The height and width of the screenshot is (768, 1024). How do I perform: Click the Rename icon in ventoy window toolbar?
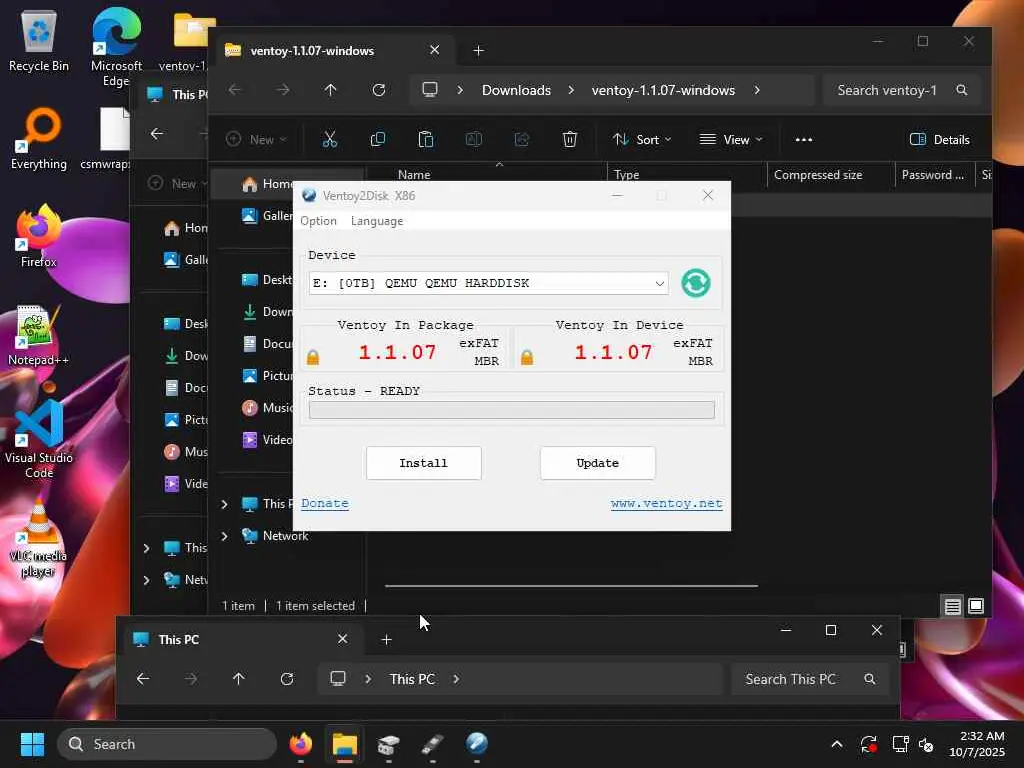point(473,139)
